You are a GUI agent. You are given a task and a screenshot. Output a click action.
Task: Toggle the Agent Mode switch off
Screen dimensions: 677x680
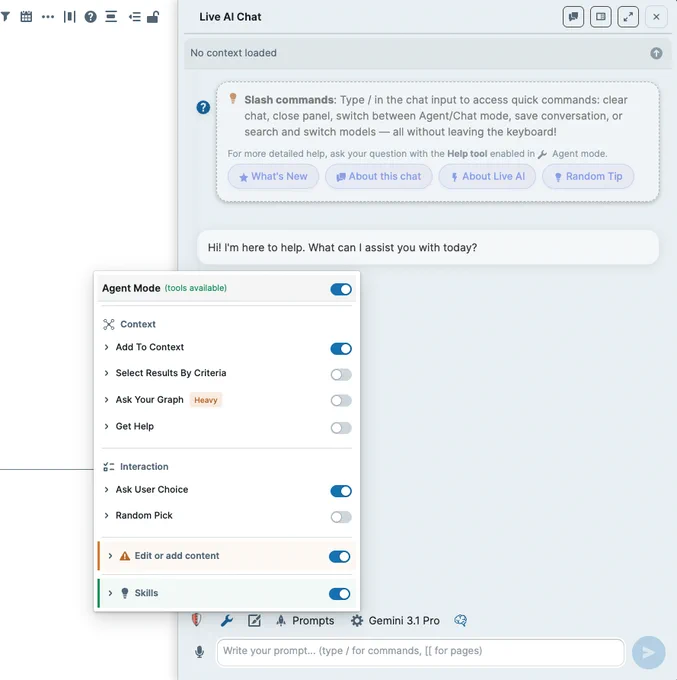point(341,289)
